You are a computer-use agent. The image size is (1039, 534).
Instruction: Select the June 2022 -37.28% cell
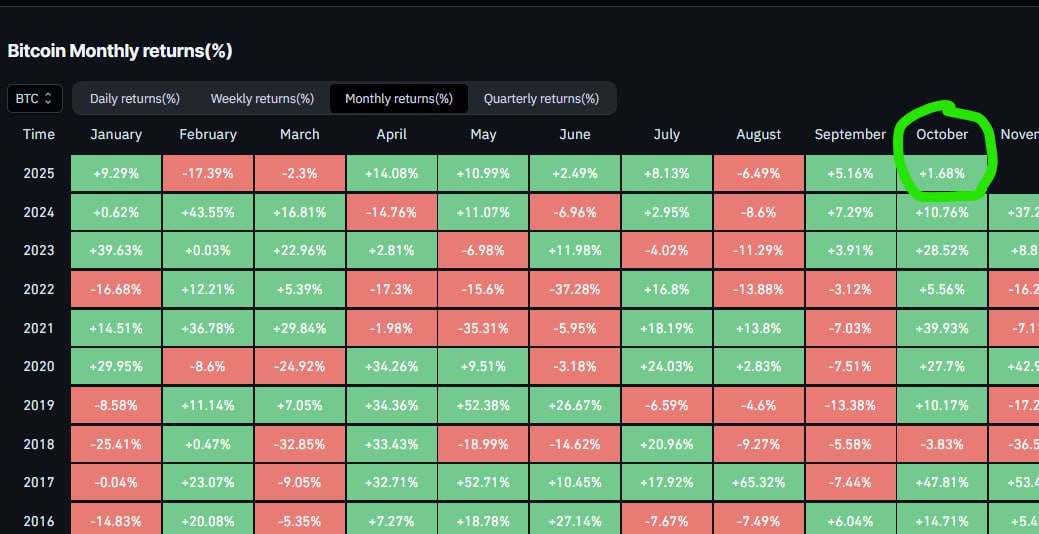coord(575,289)
